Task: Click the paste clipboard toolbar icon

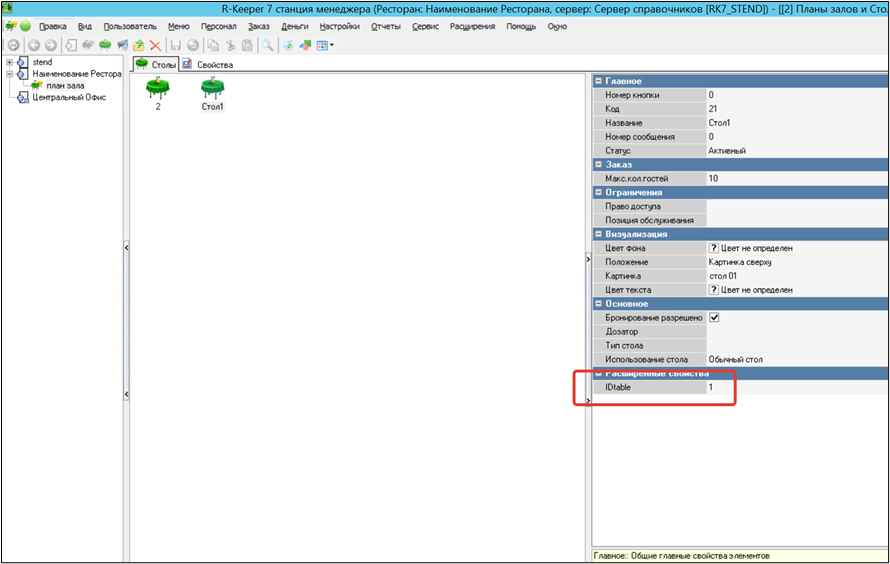Action: (246, 45)
